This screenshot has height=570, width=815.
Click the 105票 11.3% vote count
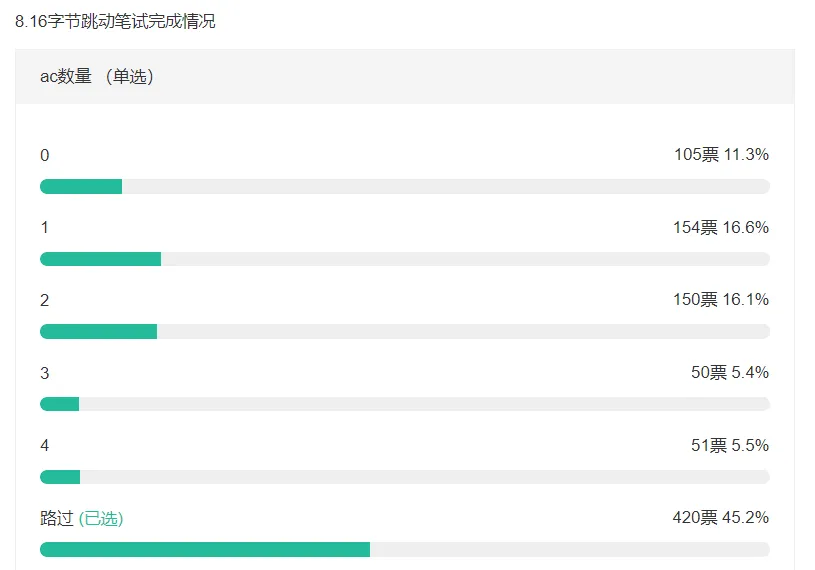point(721,154)
